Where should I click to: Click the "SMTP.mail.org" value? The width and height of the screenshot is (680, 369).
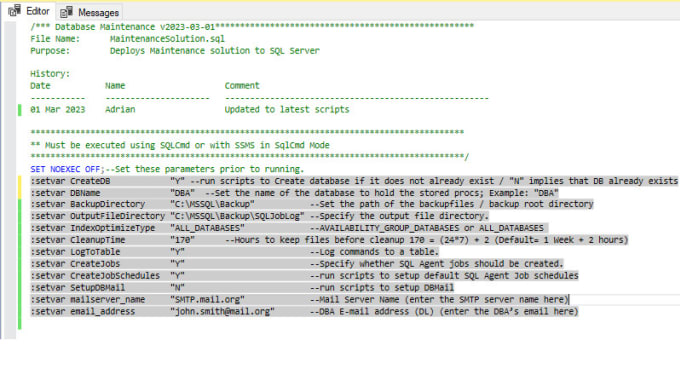pyautogui.click(x=207, y=300)
